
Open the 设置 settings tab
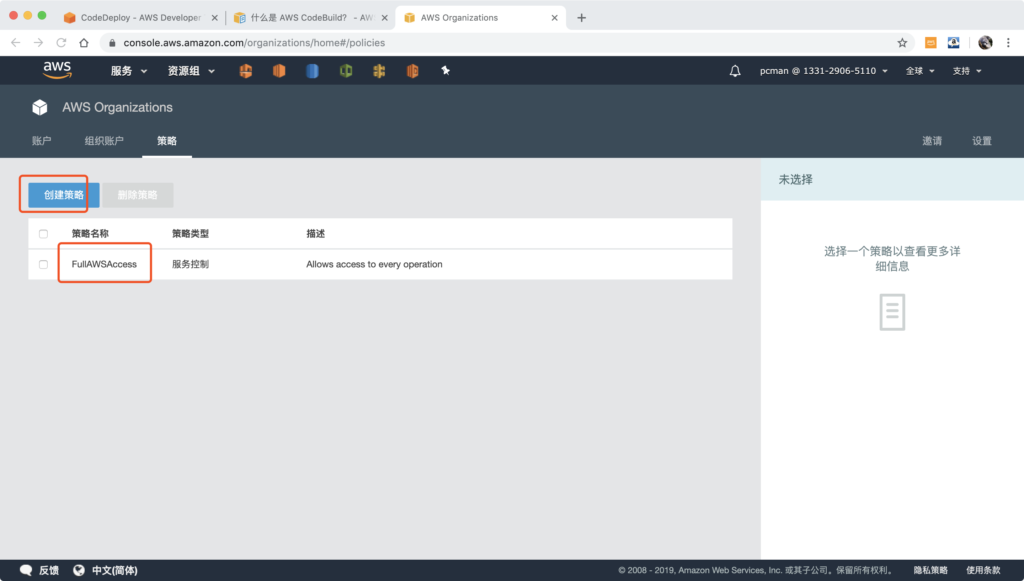click(x=982, y=140)
